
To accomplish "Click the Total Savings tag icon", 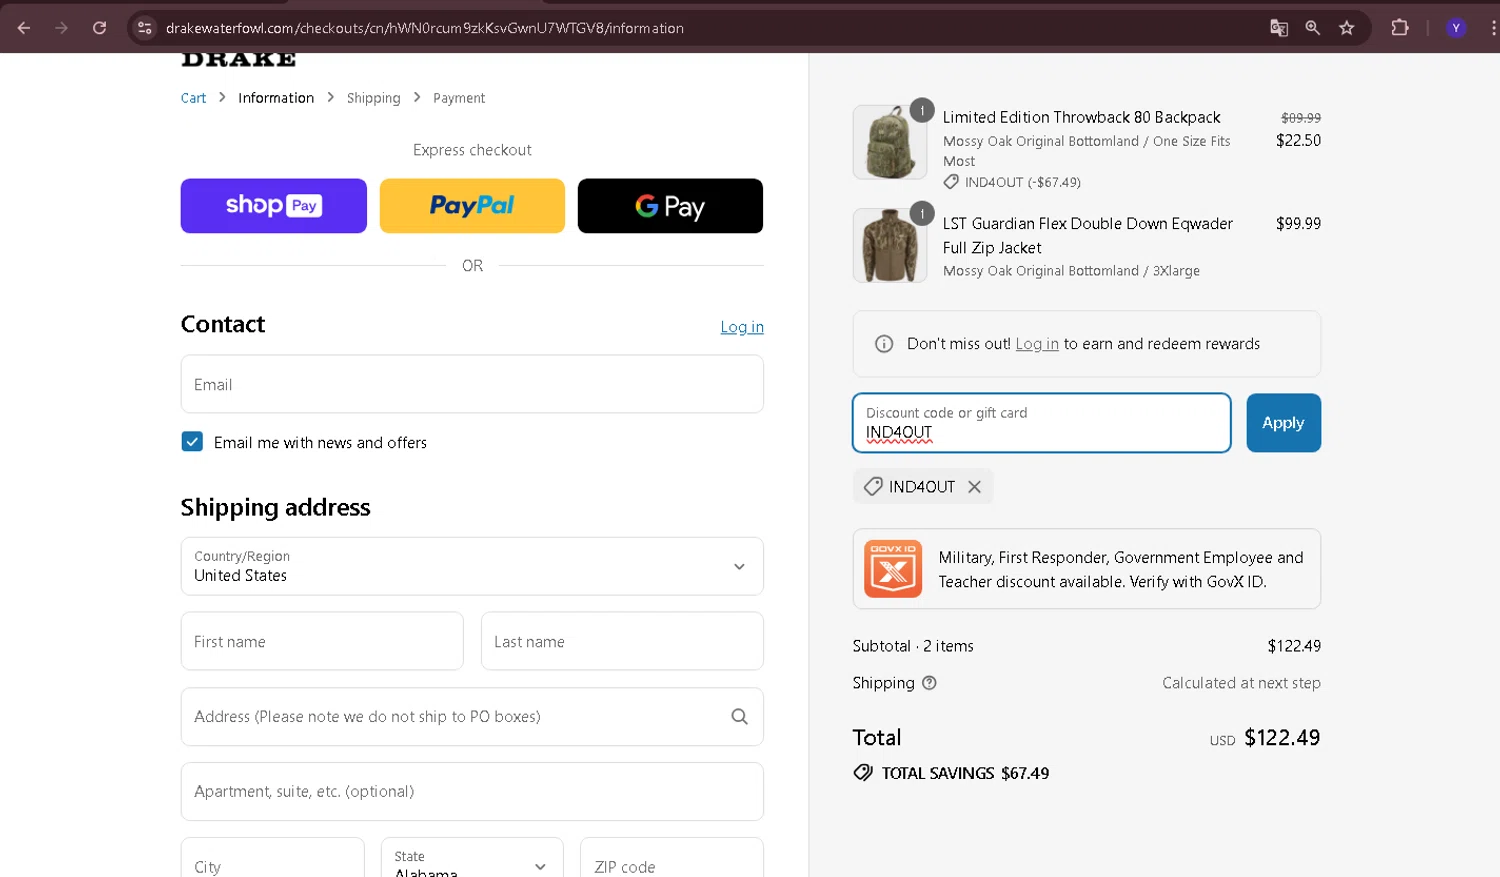I will coord(863,773).
